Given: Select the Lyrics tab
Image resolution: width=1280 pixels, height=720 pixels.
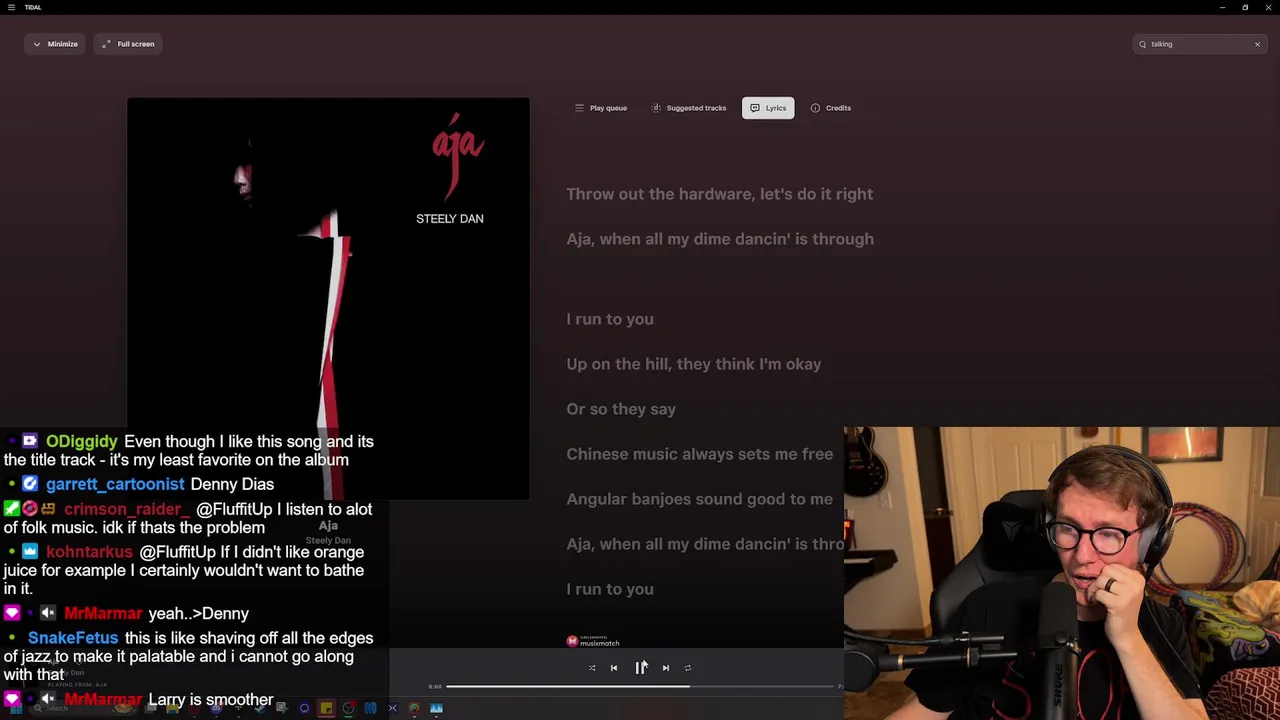Looking at the screenshot, I should pyautogui.click(x=768, y=108).
